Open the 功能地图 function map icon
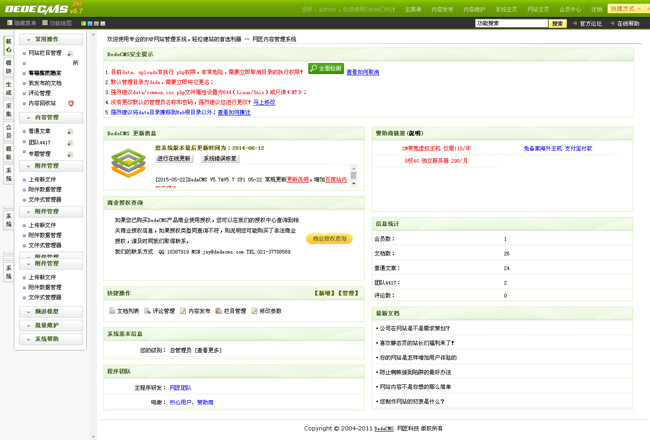This screenshot has width=650, height=440. 45,23
